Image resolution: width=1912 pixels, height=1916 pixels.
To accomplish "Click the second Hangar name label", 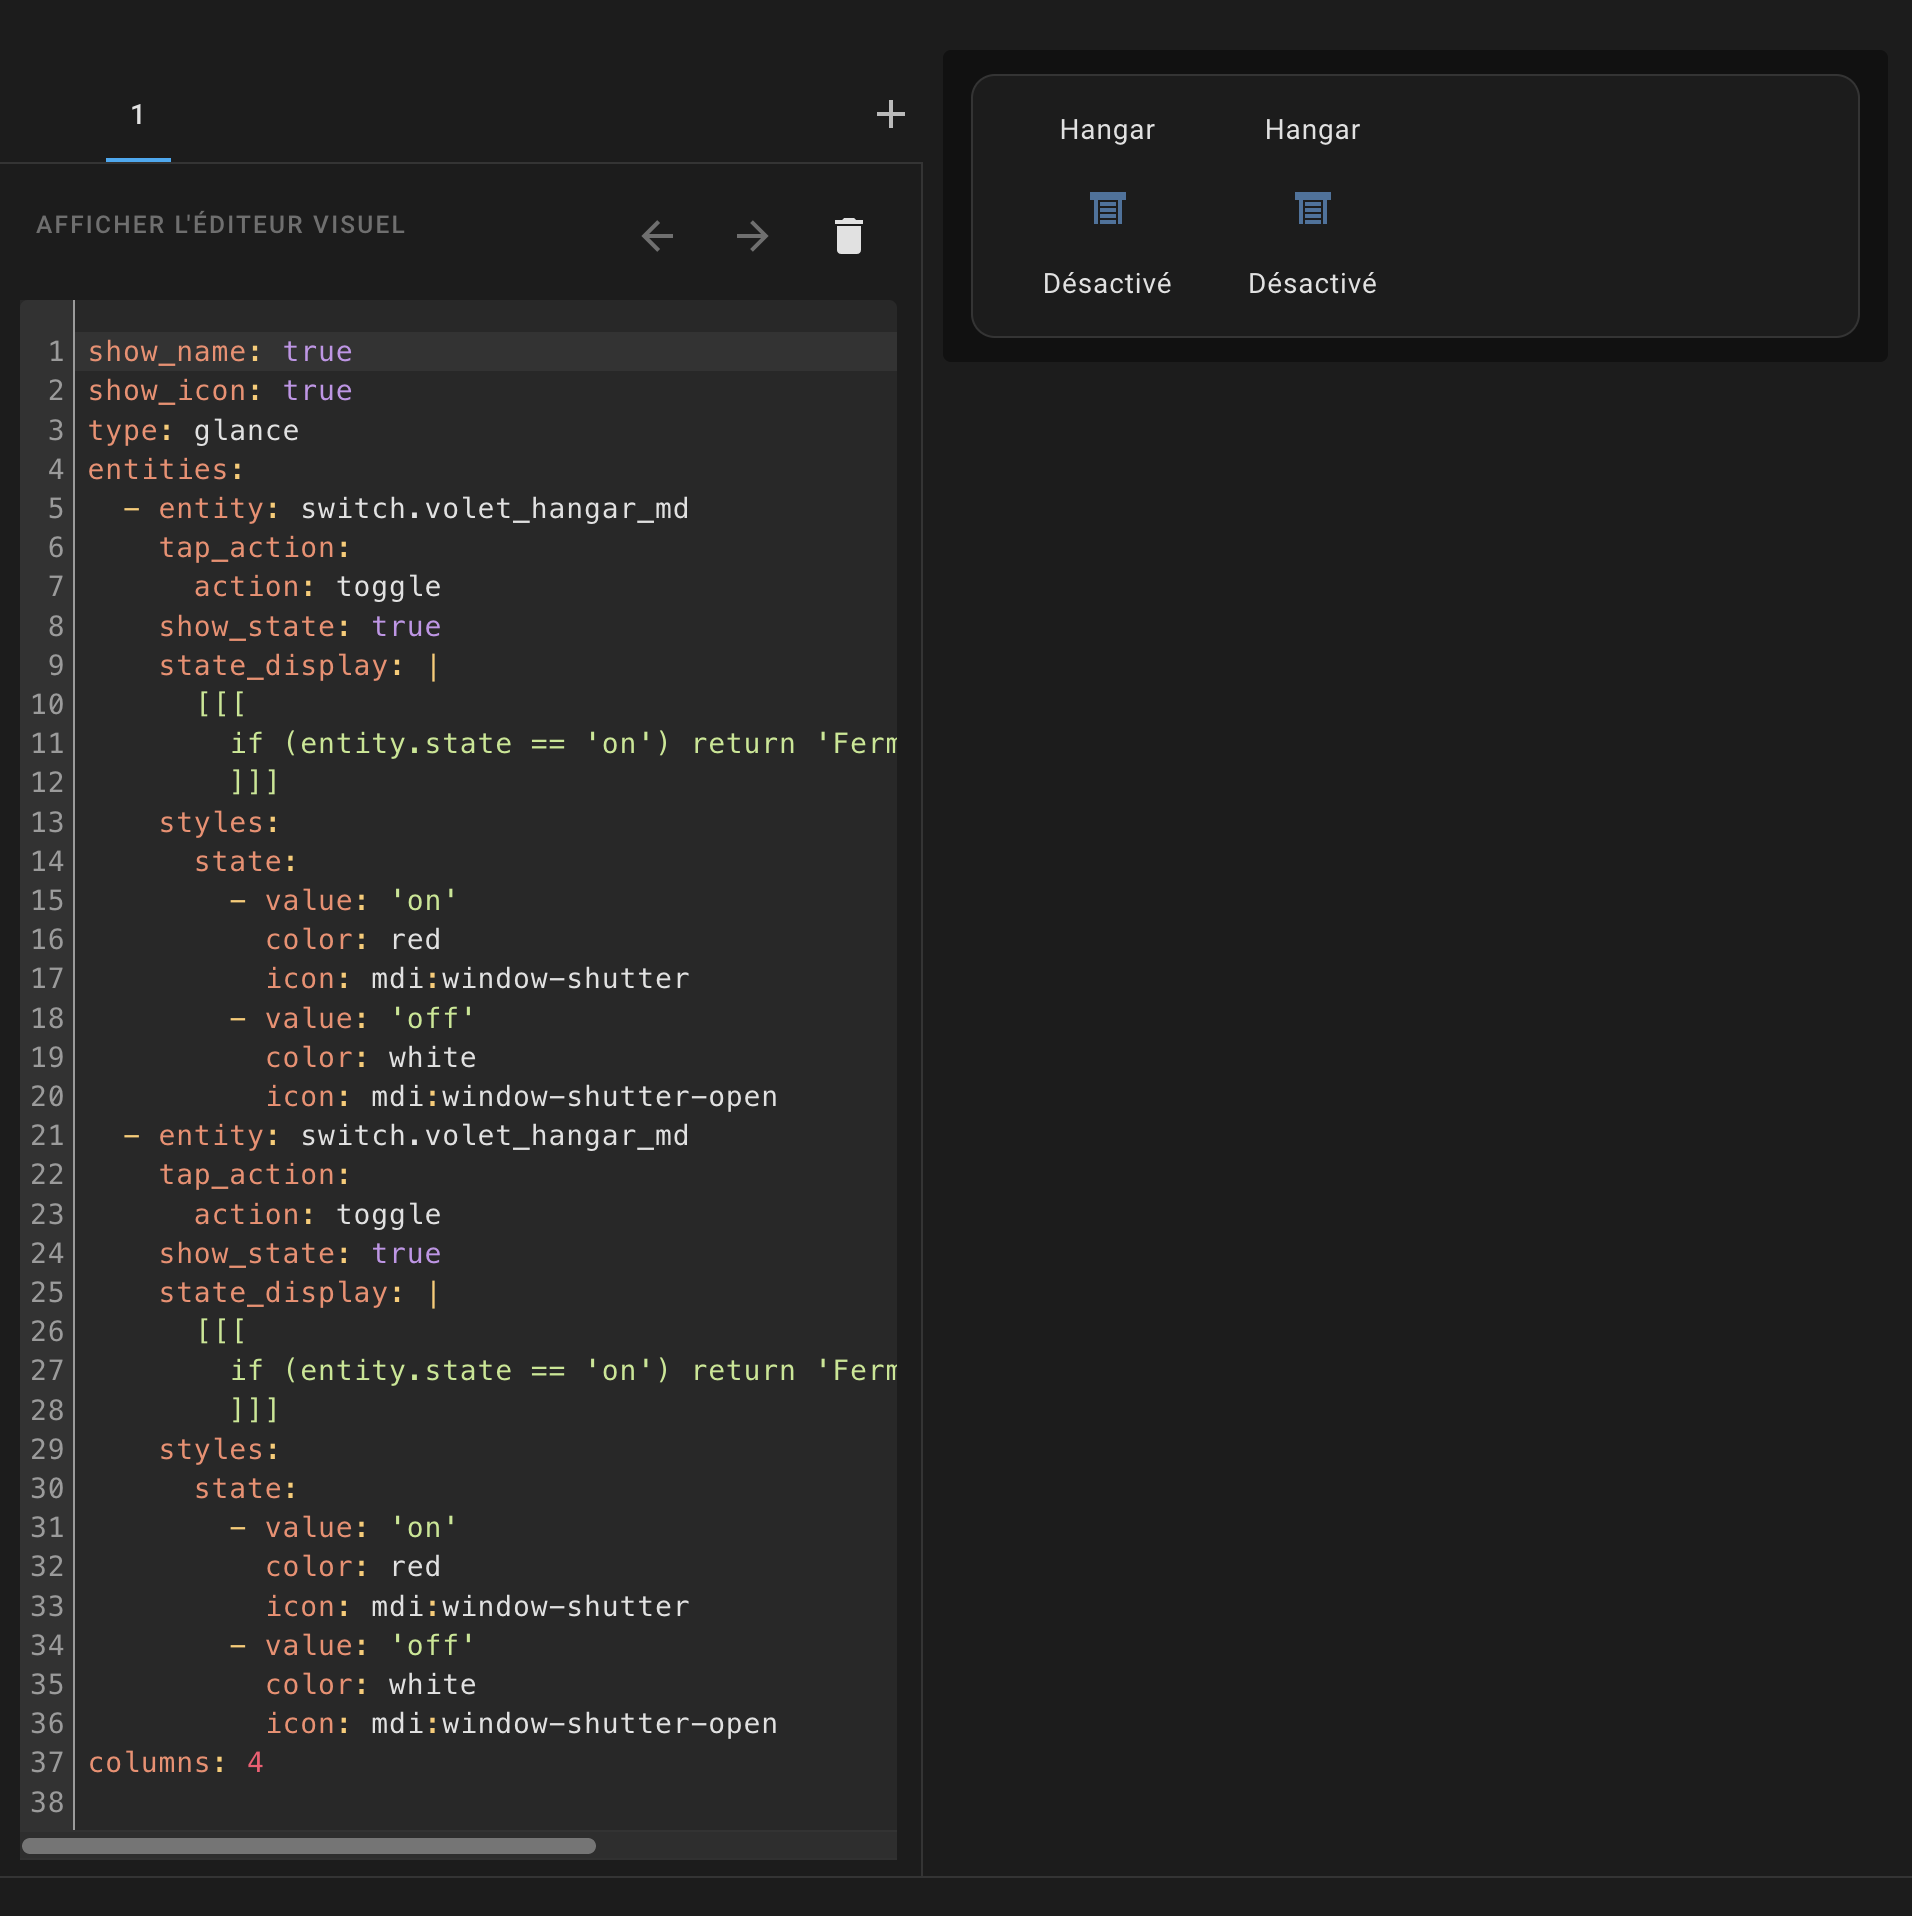I will 1311,129.
